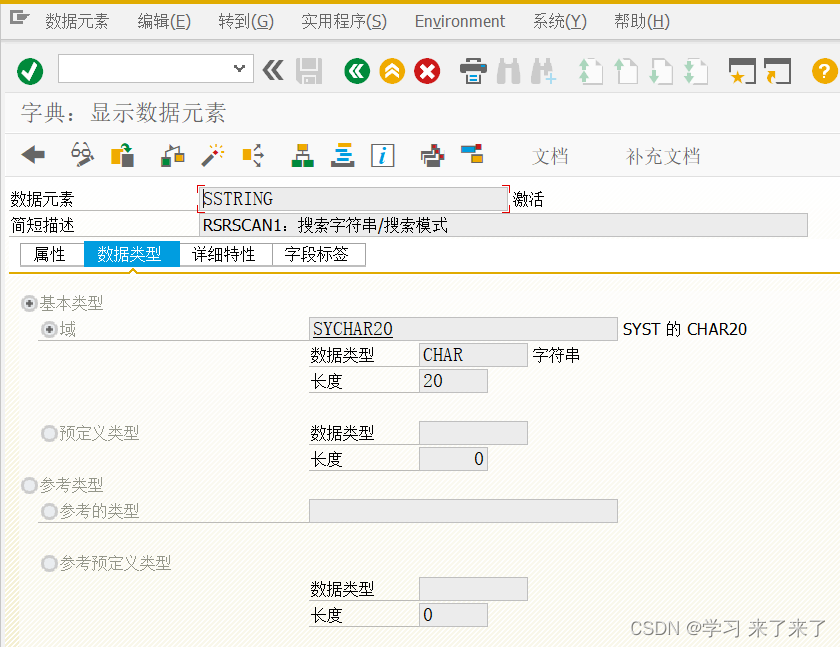Switch to the 字段标签 tab

(319, 254)
